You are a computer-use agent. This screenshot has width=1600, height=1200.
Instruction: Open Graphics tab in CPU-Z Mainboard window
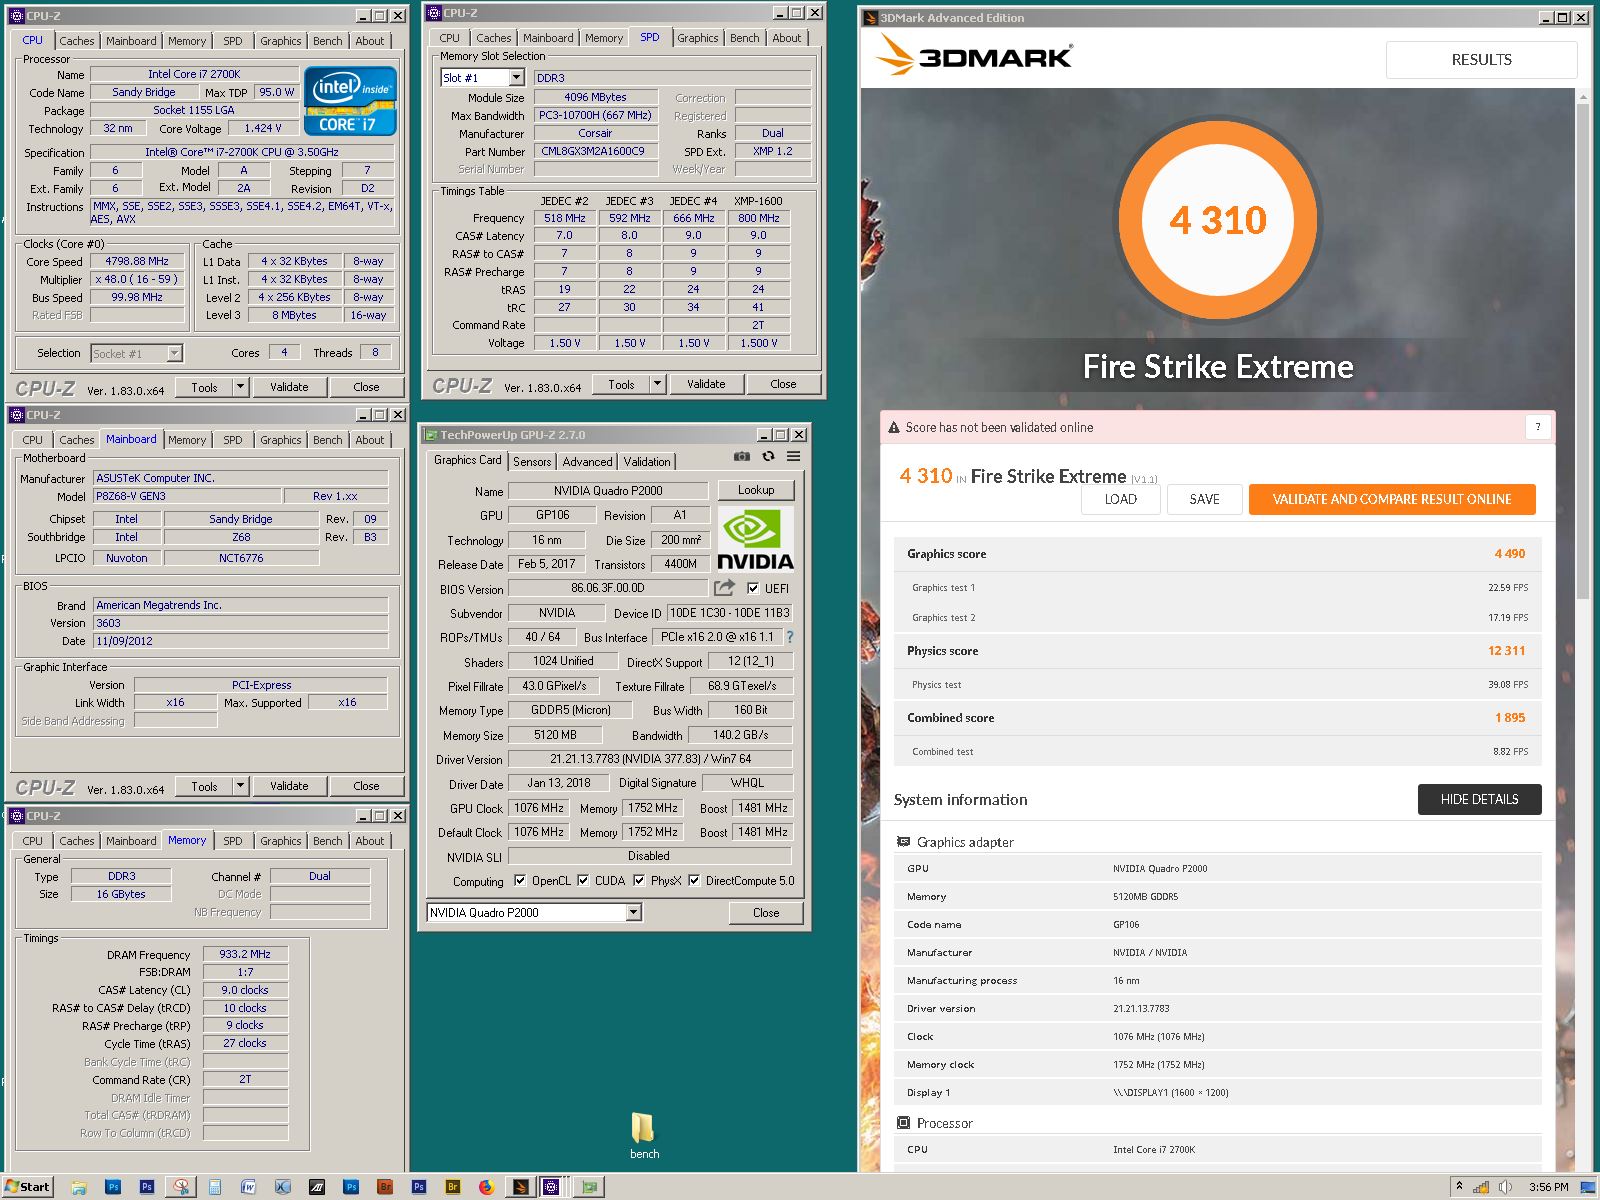(x=280, y=440)
